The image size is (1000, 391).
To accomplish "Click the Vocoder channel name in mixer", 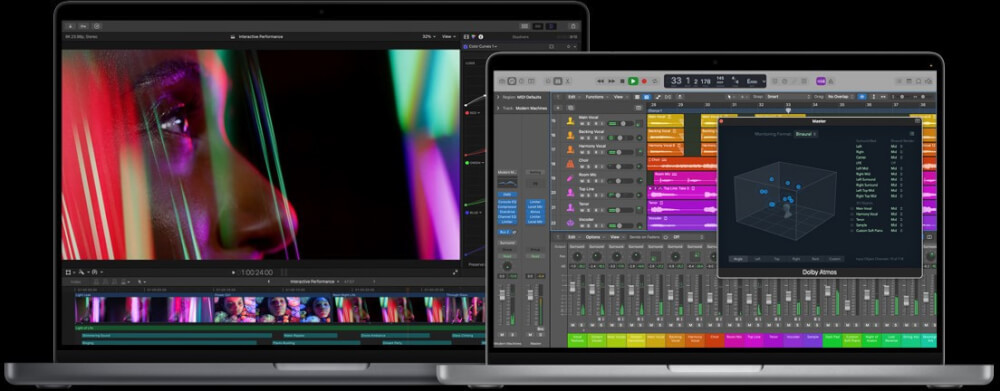I will click(793, 340).
